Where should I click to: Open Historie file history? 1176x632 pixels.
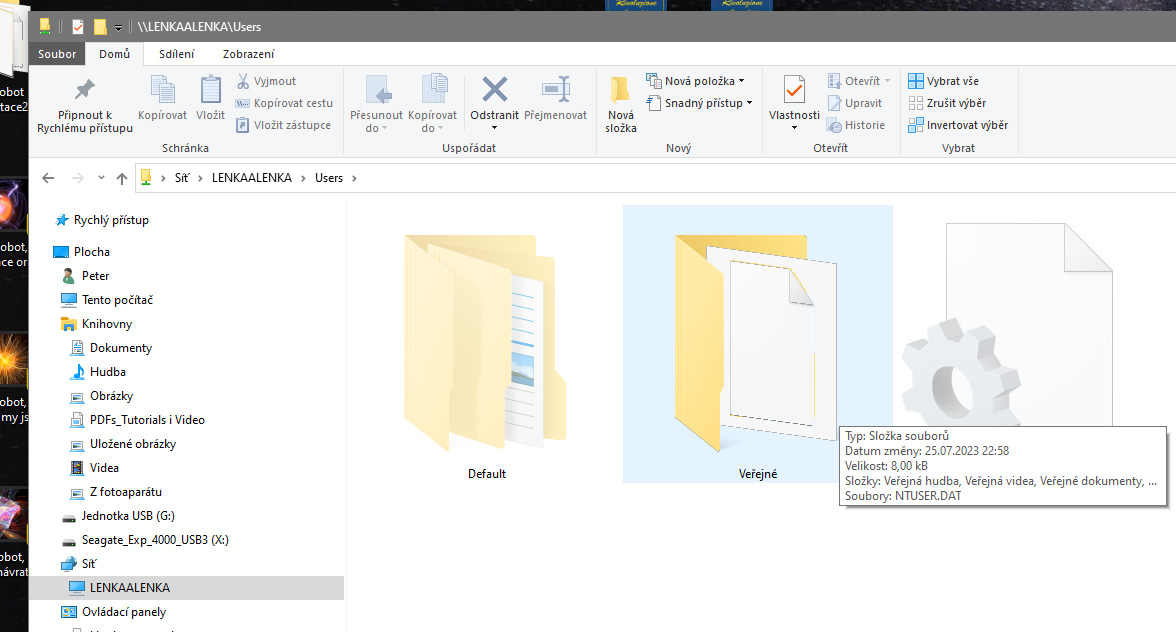856,125
